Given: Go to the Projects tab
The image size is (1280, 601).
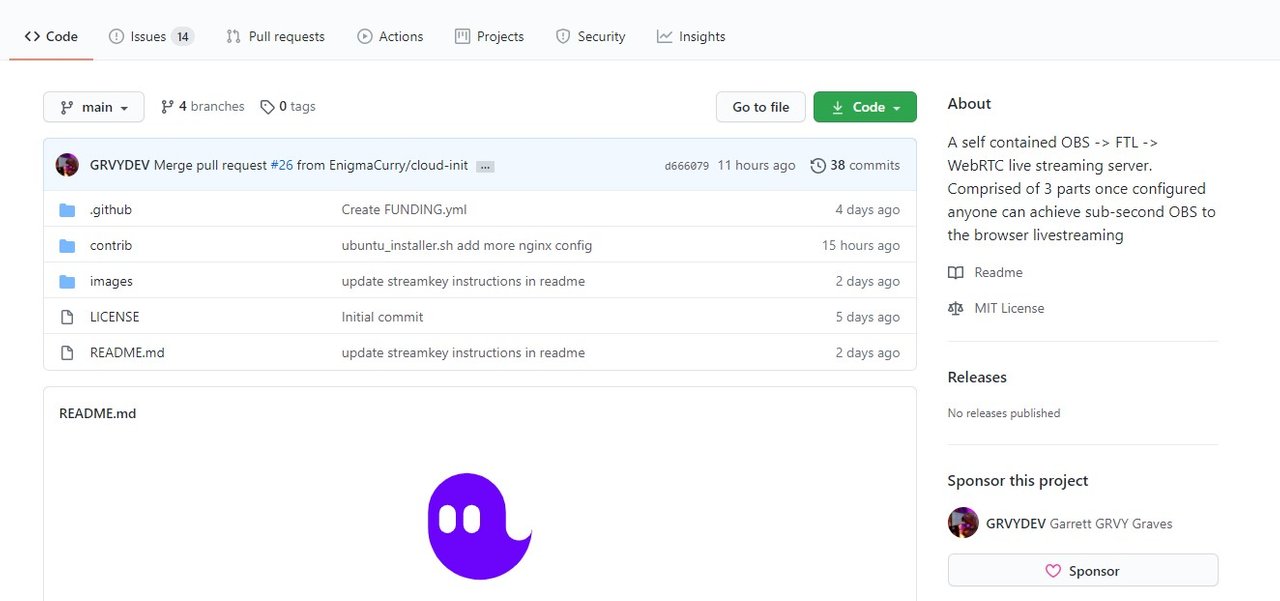Looking at the screenshot, I should 489,36.
